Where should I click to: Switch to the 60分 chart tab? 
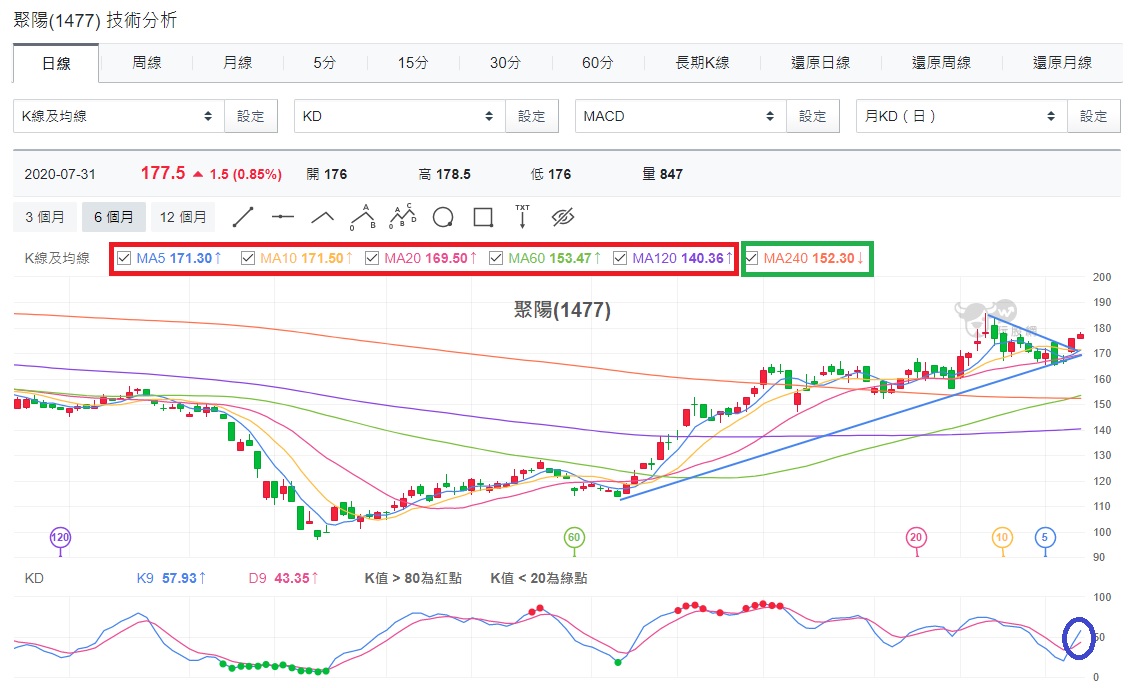tap(597, 63)
